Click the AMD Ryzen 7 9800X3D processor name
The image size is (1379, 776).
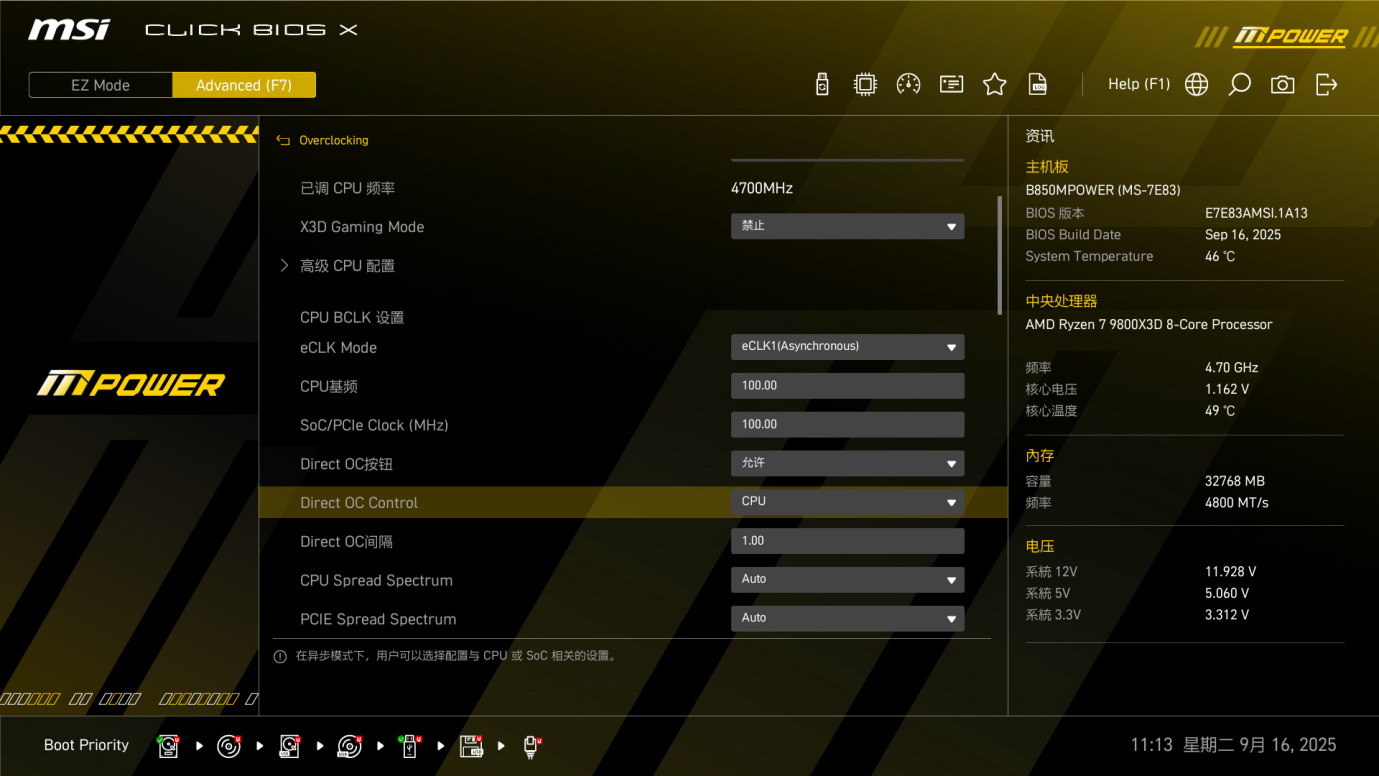coord(1149,325)
